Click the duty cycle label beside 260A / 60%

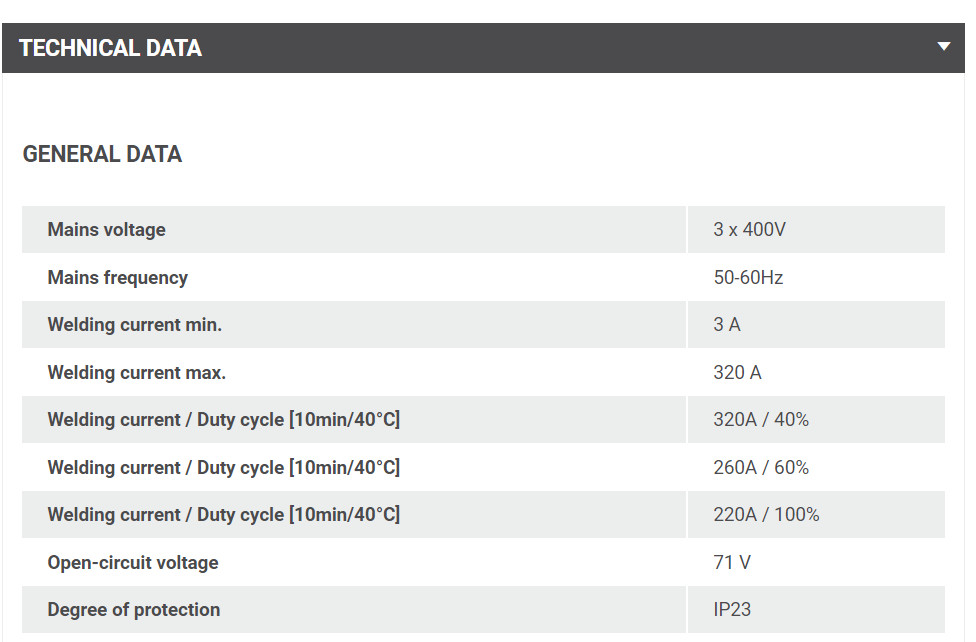224,467
